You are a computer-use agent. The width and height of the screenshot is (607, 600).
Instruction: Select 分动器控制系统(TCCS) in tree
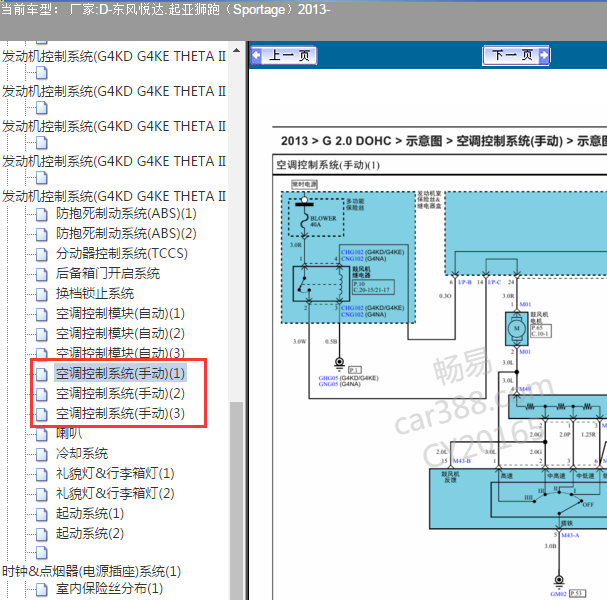122,253
